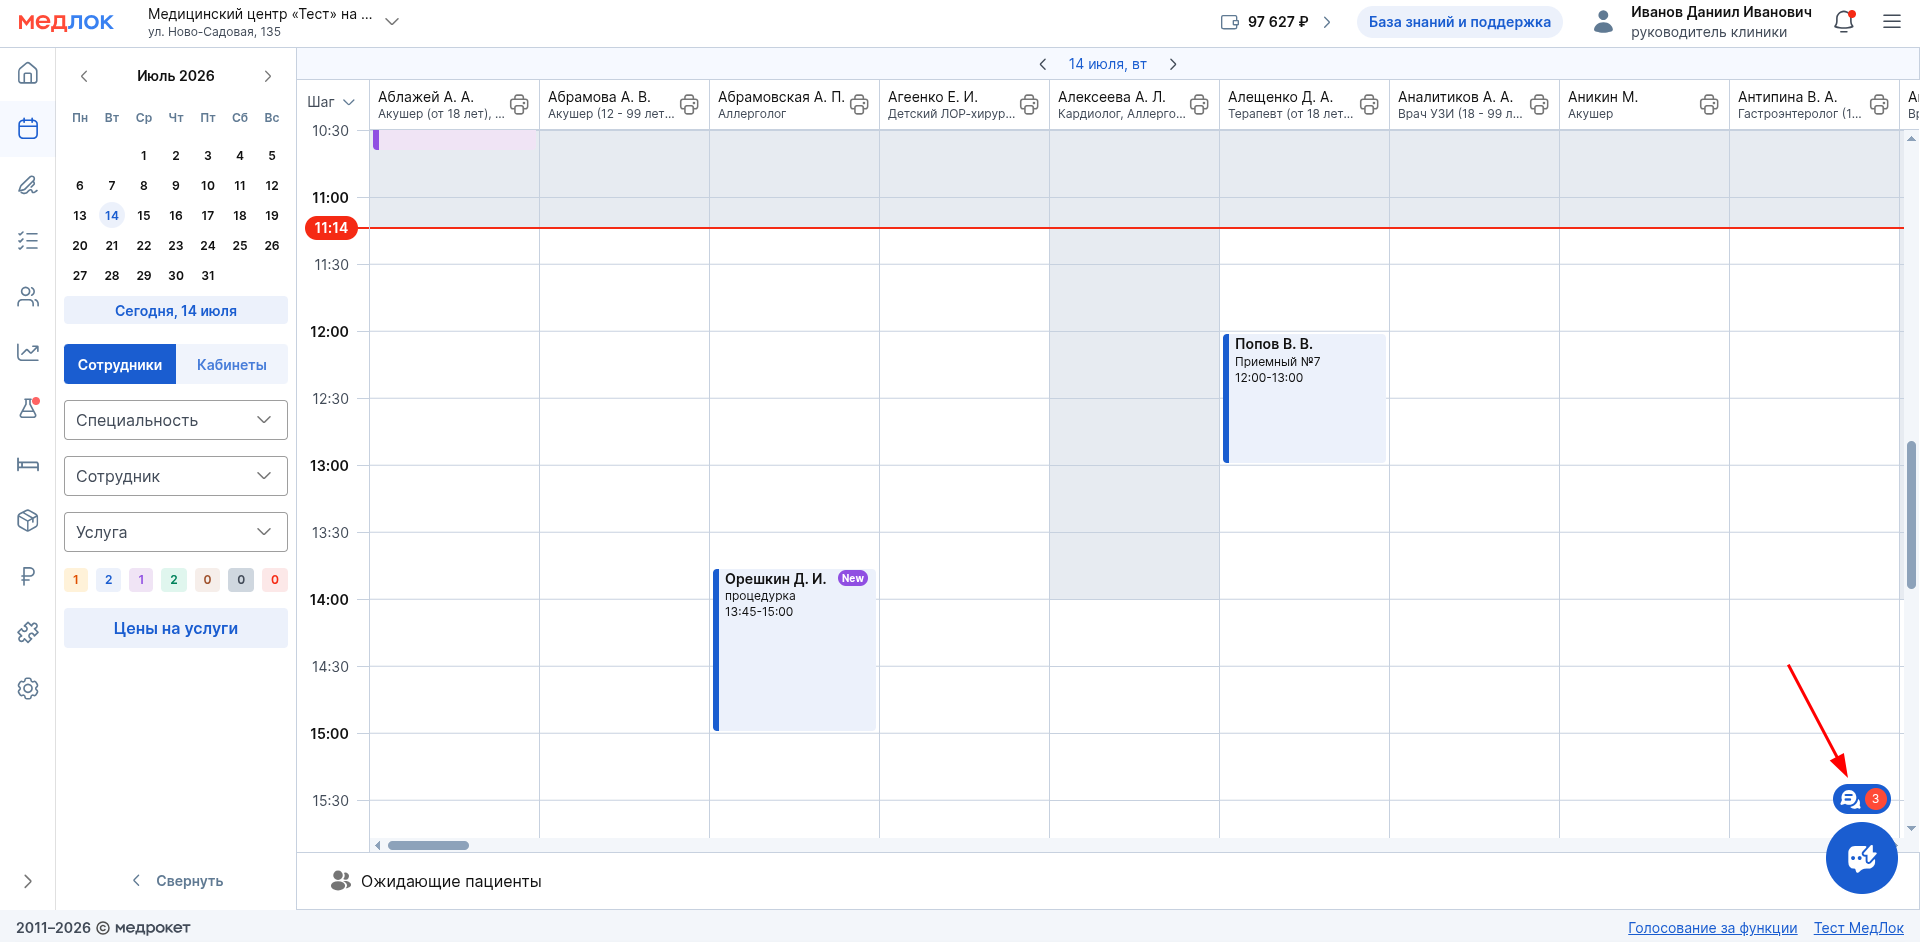Open the Шаг time step dropdown
This screenshot has height=942, width=1920.
[x=331, y=102]
